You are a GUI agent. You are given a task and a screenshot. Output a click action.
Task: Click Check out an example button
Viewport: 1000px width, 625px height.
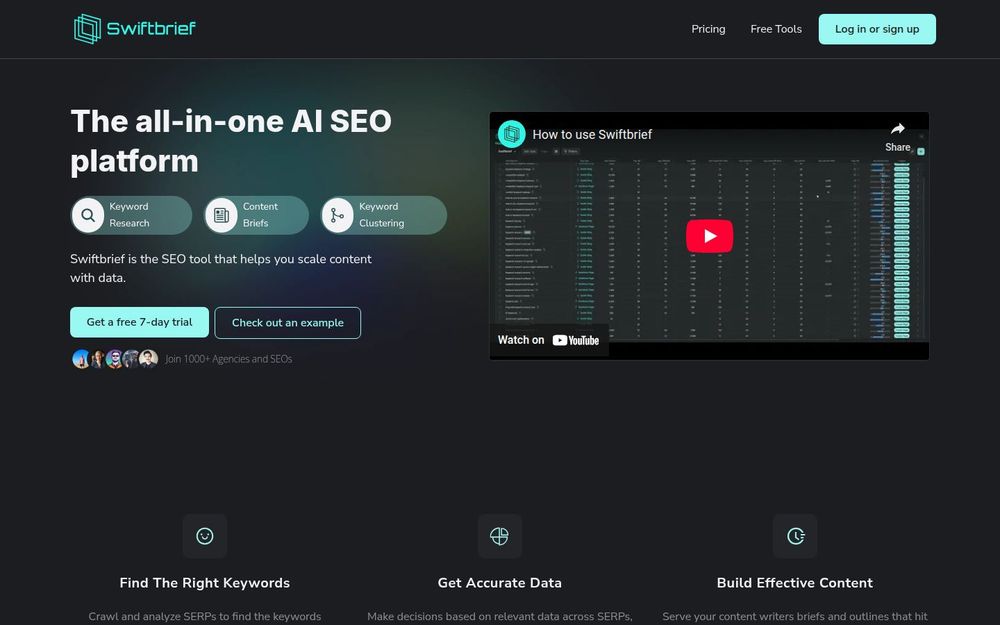tap(288, 323)
